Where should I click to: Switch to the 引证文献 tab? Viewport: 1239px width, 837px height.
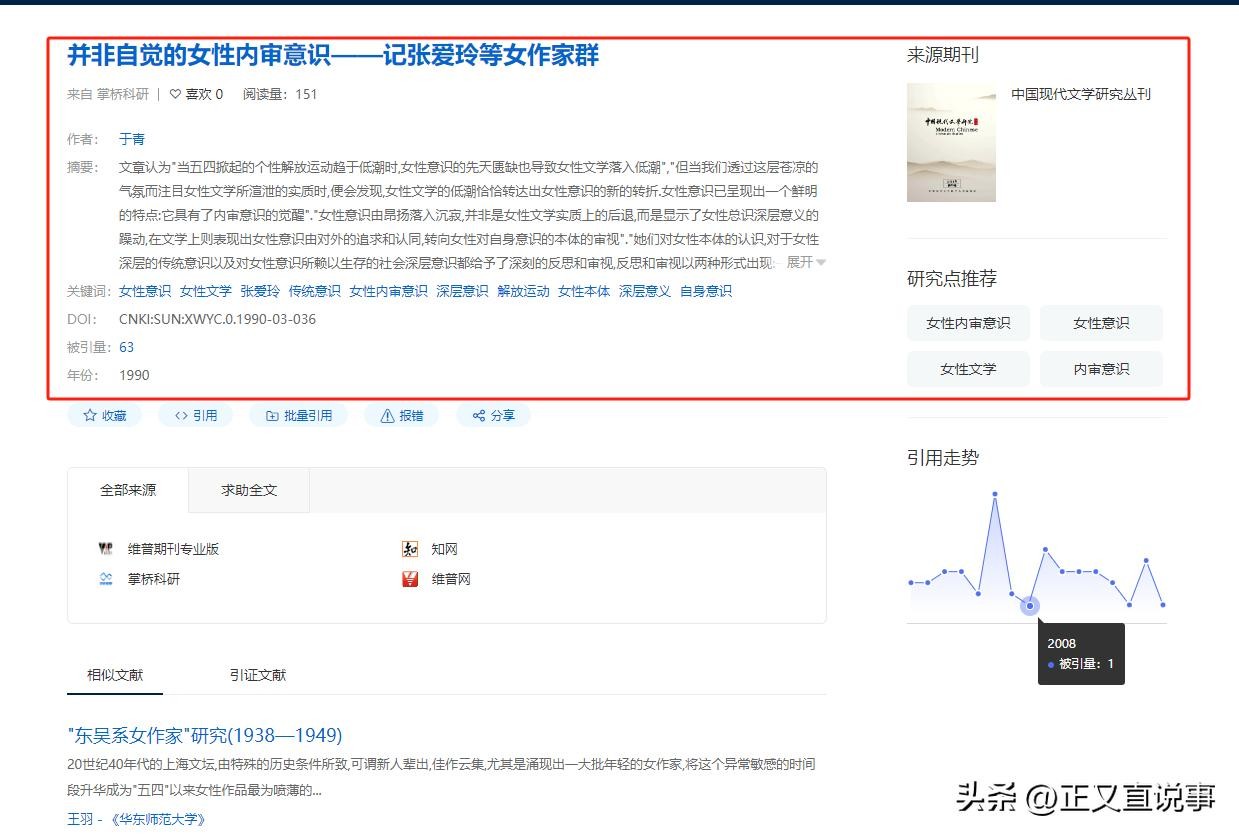257,675
